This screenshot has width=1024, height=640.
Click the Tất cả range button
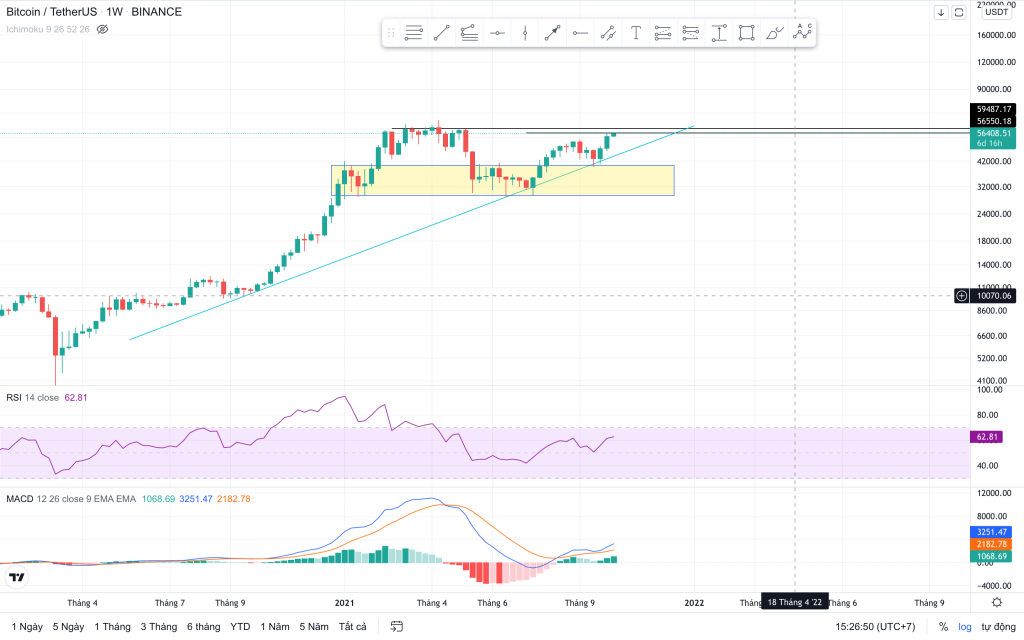pos(353,627)
